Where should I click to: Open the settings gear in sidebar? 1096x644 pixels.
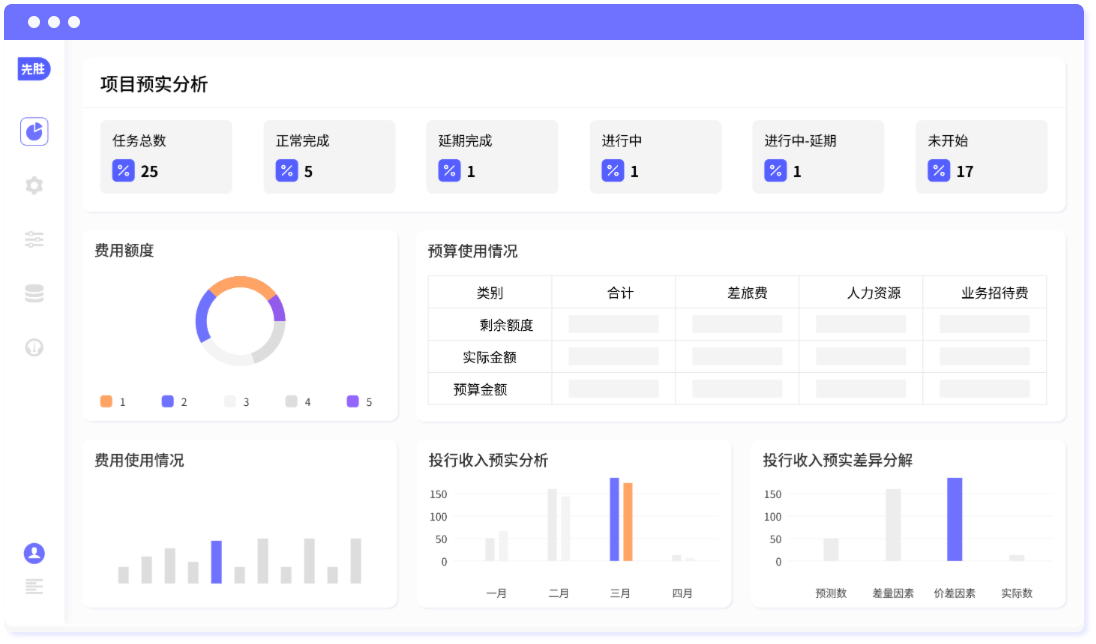(x=34, y=185)
